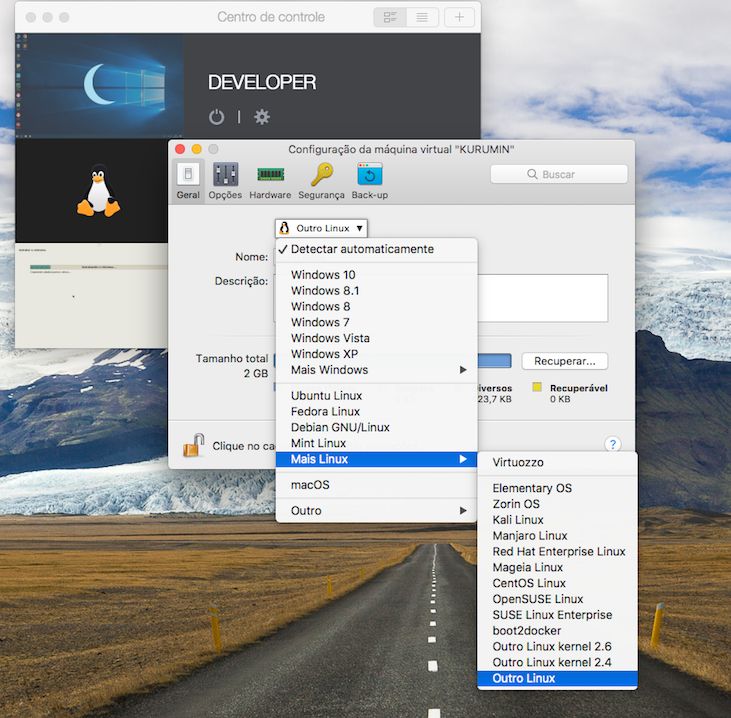Open the Geral settings tab
Screen dimensions: 731x718
[188, 181]
